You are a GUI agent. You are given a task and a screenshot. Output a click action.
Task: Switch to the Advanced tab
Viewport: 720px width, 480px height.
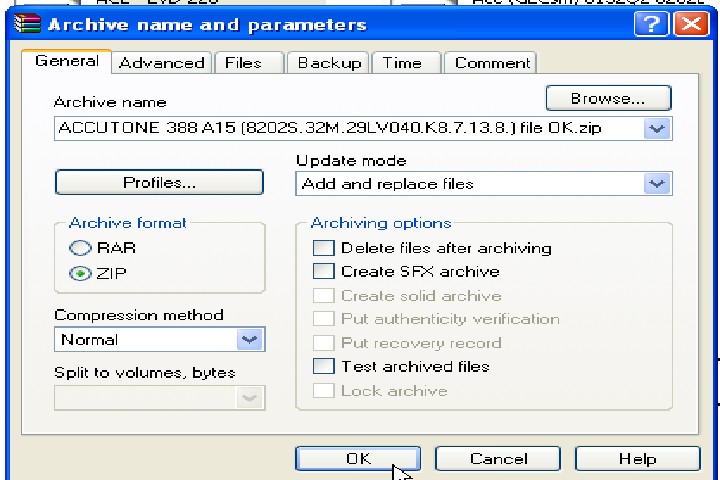tap(162, 62)
